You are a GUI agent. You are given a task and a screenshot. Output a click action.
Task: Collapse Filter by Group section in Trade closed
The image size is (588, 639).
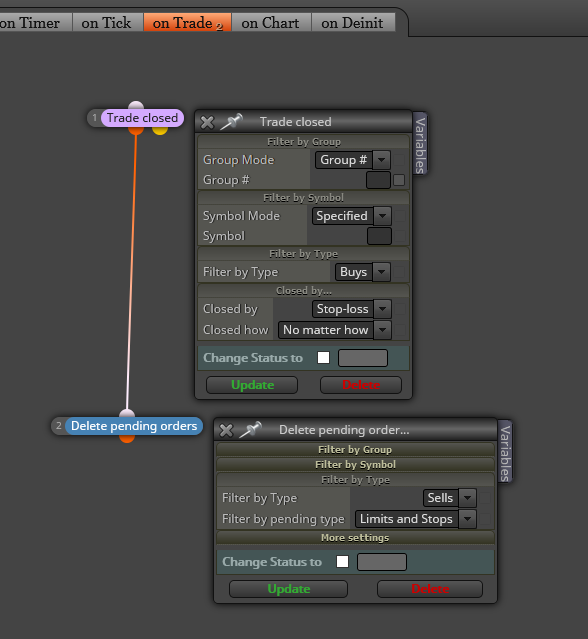(x=304, y=142)
